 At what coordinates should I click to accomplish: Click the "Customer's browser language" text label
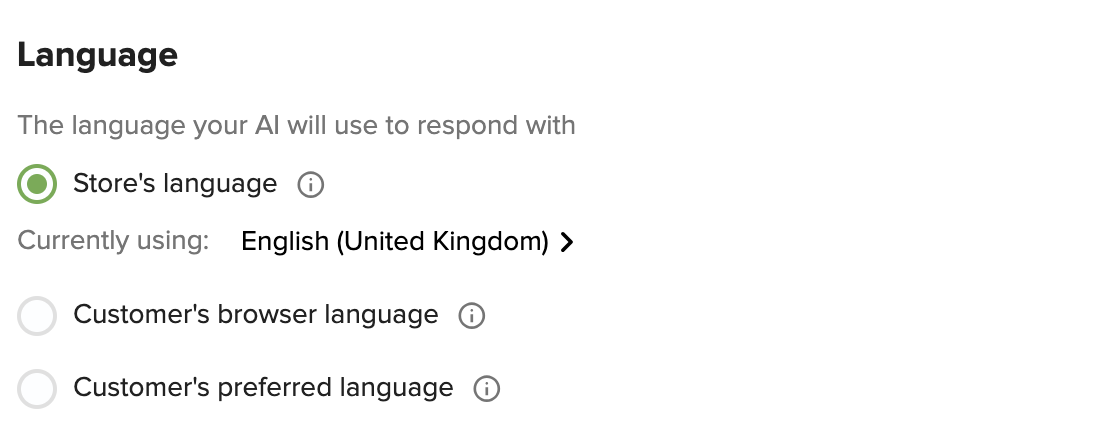pos(256,315)
